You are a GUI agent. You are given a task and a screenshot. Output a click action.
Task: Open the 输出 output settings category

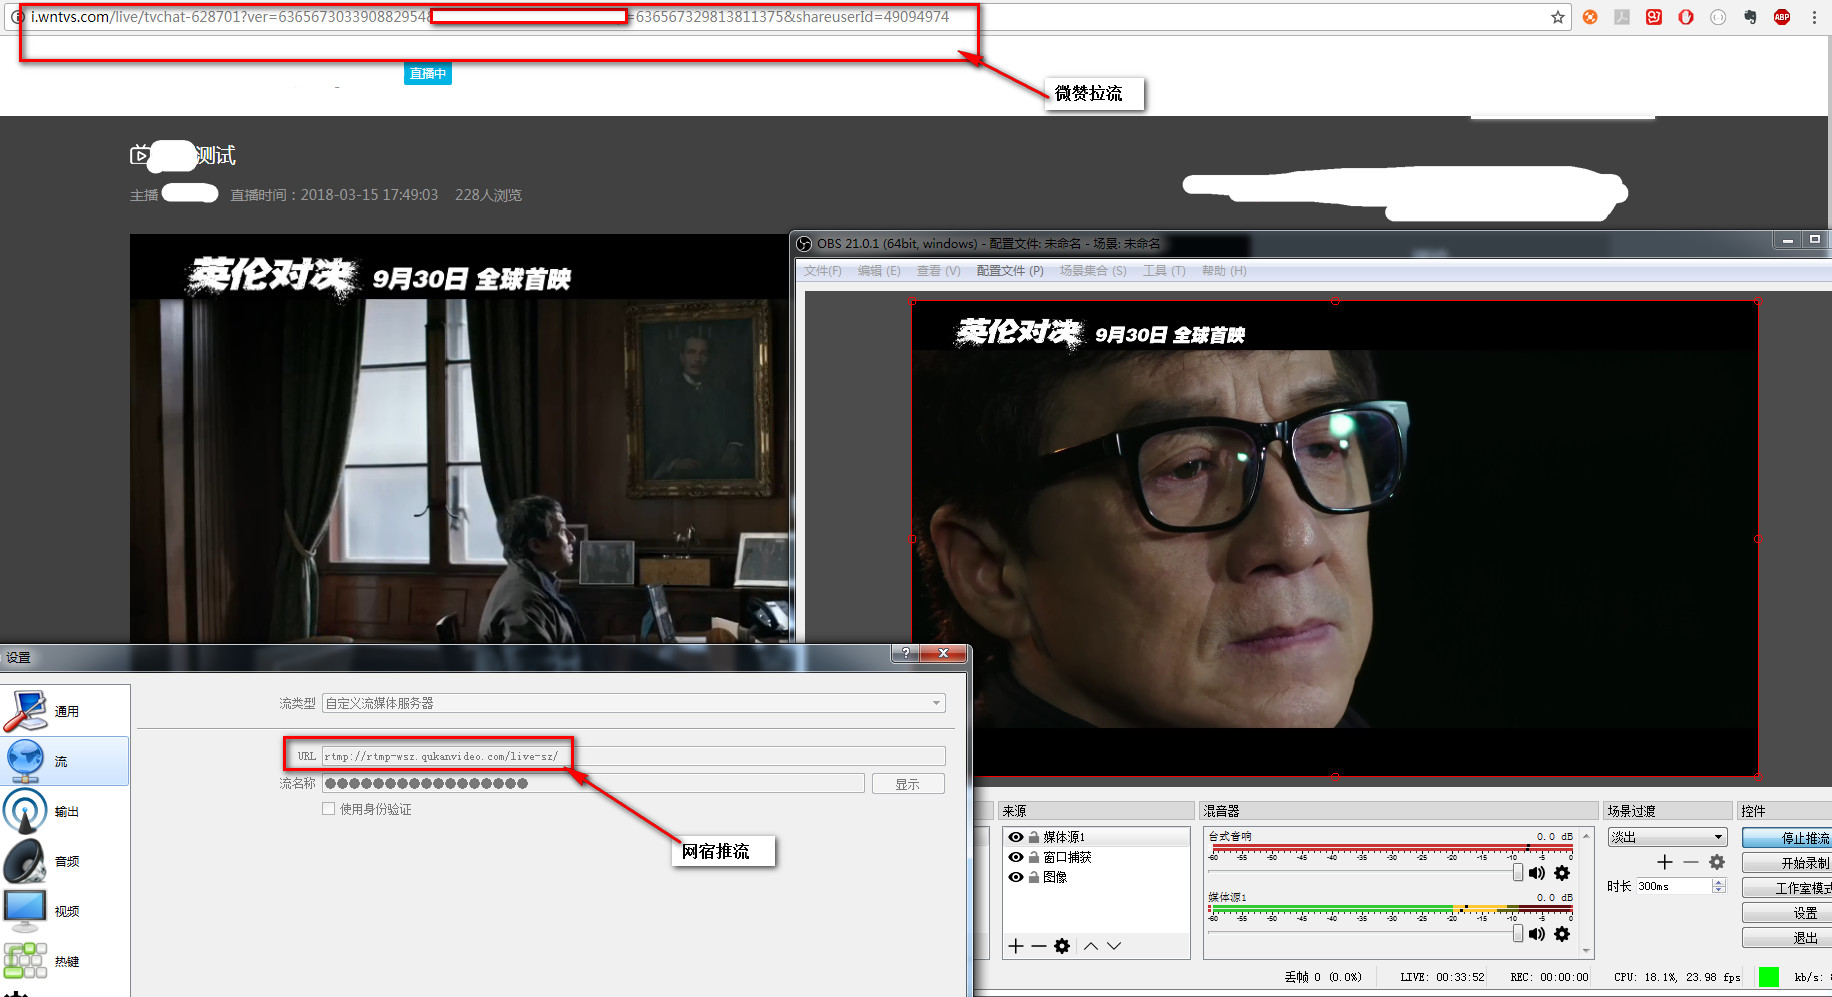pyautogui.click(x=66, y=811)
